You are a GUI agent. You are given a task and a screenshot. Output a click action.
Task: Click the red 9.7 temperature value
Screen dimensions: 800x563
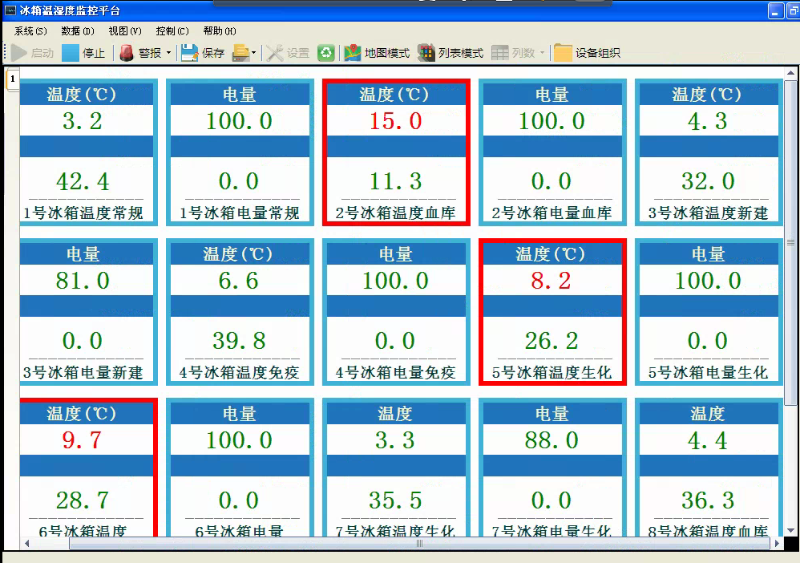click(82, 440)
